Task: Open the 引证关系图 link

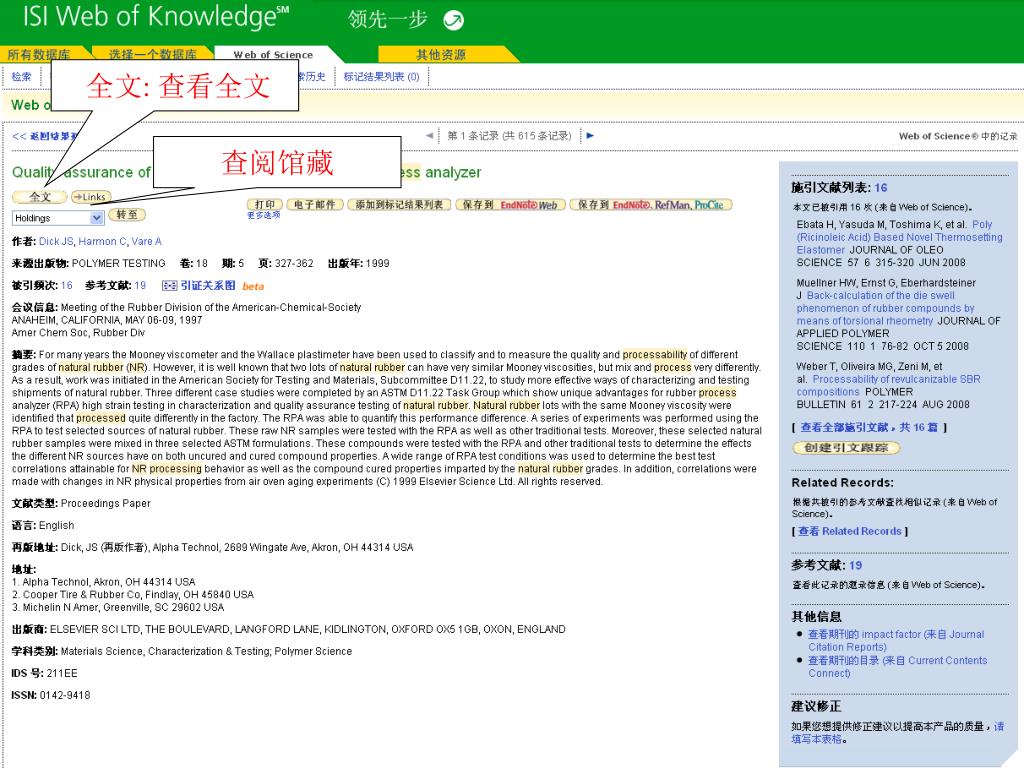Action: tap(208, 285)
